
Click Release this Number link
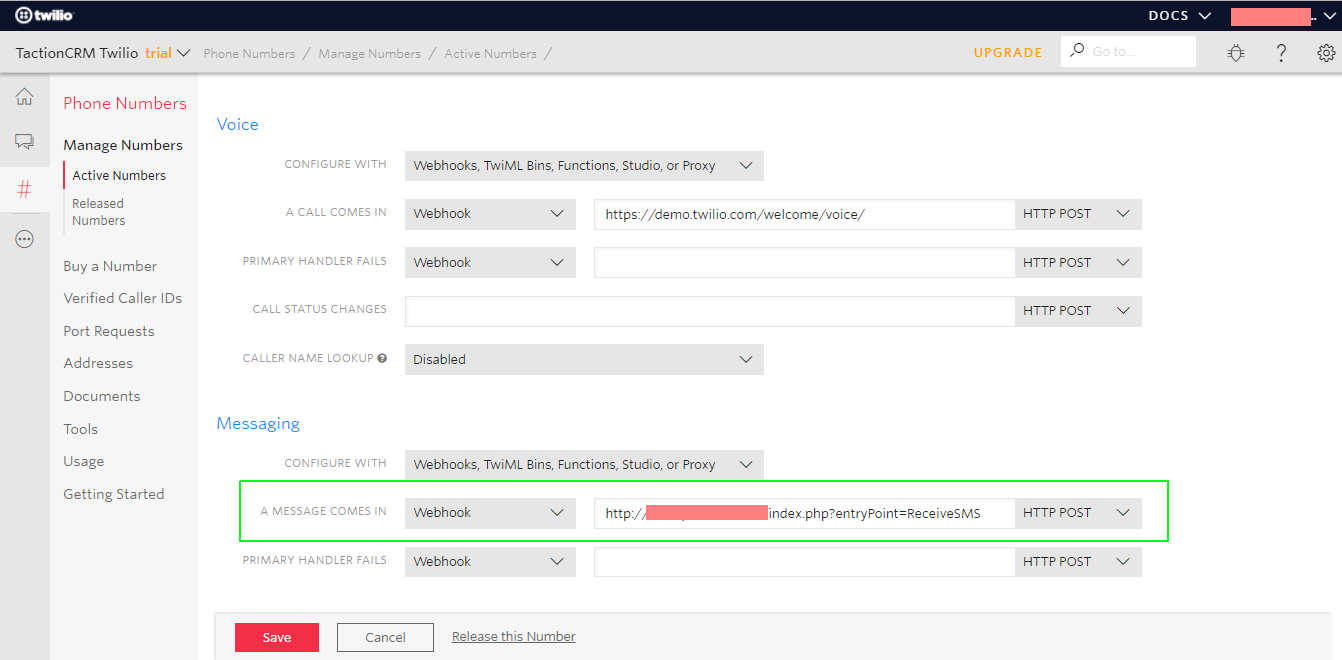pos(514,637)
